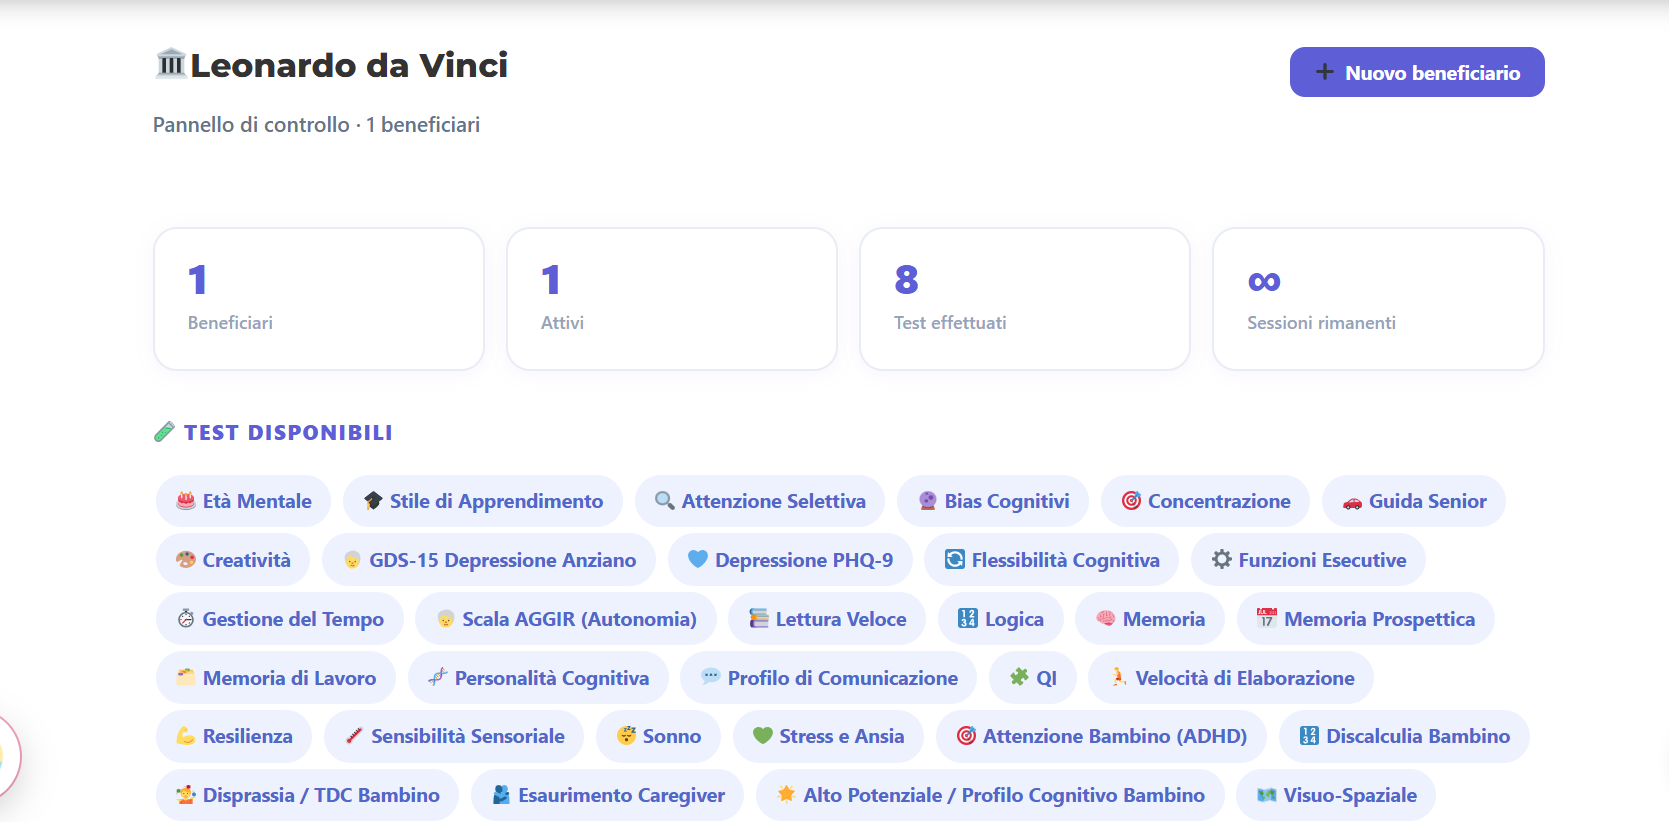Image resolution: width=1669 pixels, height=822 pixels.
Task: Open the Sessioni rimanenti card
Action: point(1378,299)
